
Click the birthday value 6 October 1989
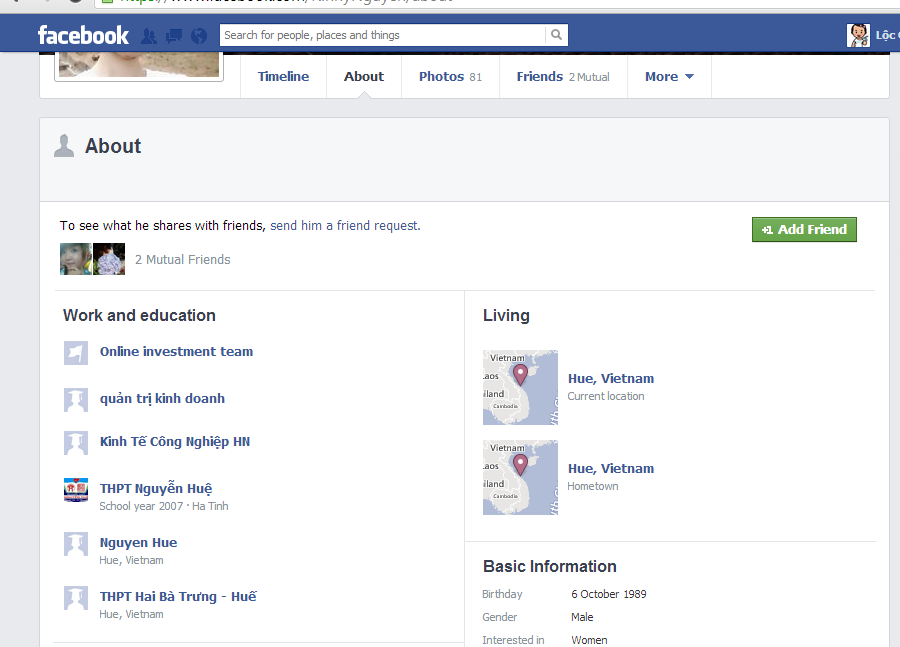pos(608,594)
